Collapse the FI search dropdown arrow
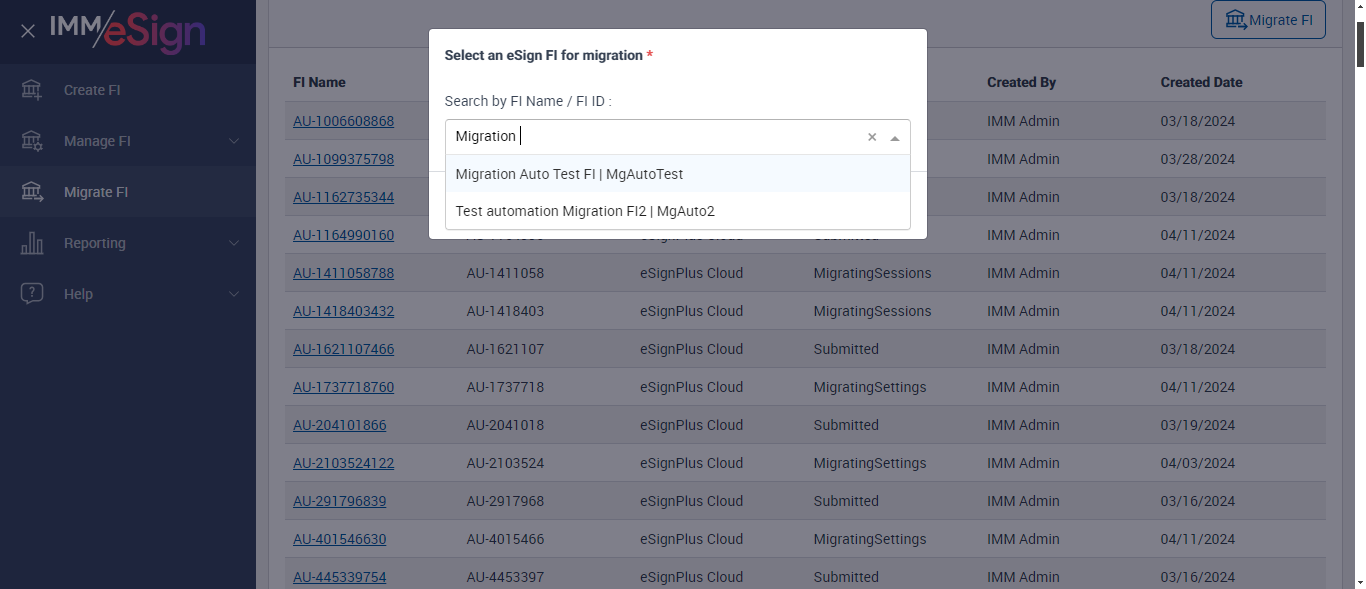 [894, 137]
